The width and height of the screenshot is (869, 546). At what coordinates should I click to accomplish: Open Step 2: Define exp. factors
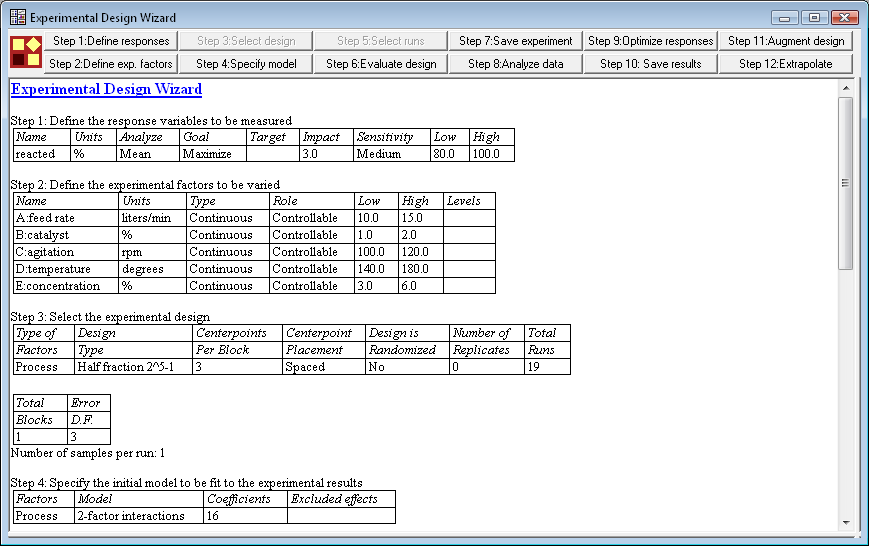(x=111, y=64)
